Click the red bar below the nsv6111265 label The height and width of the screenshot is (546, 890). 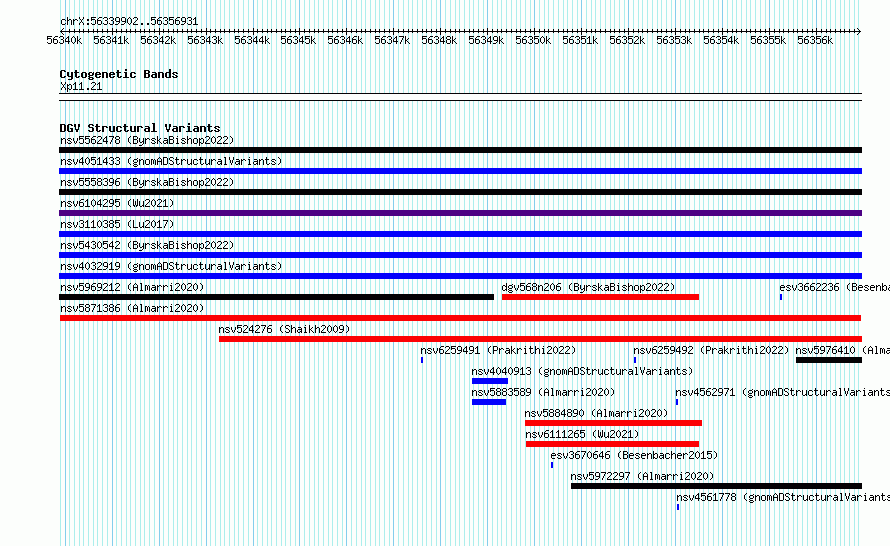point(612,444)
